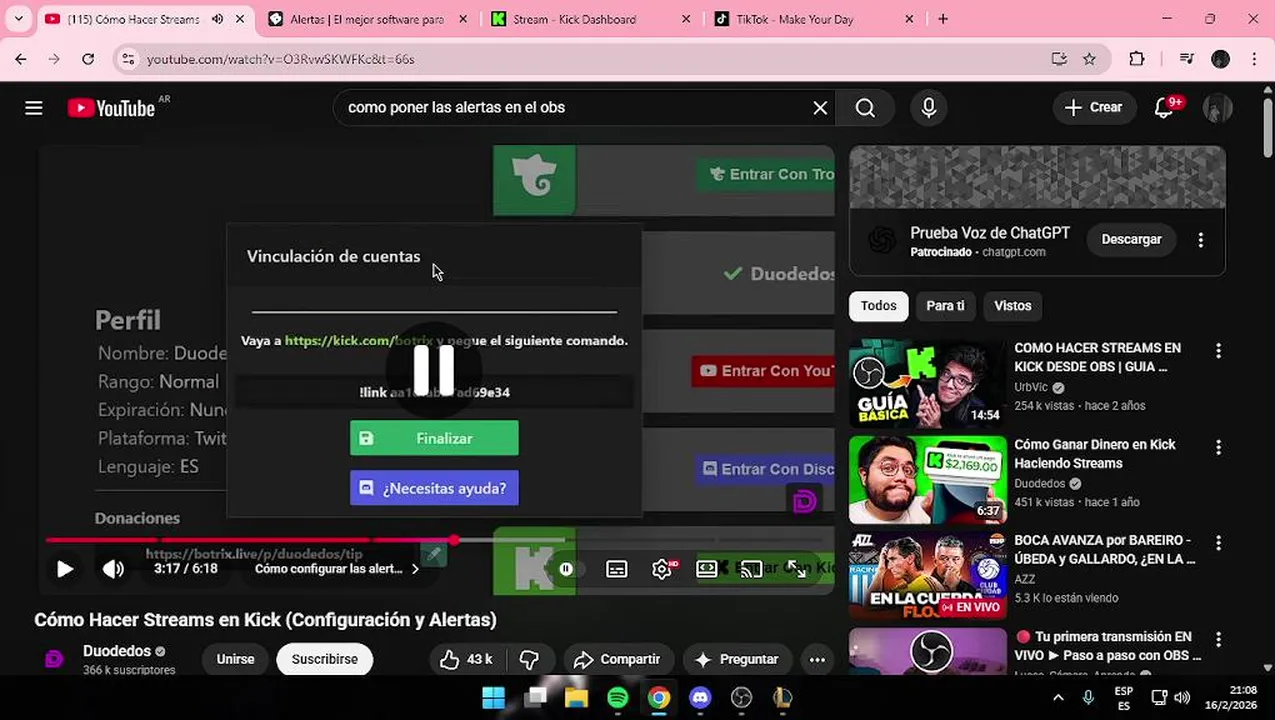Viewport: 1275px width, 720px height.
Task: Open options menu for ChatGPT ad
Action: [x=1201, y=240]
